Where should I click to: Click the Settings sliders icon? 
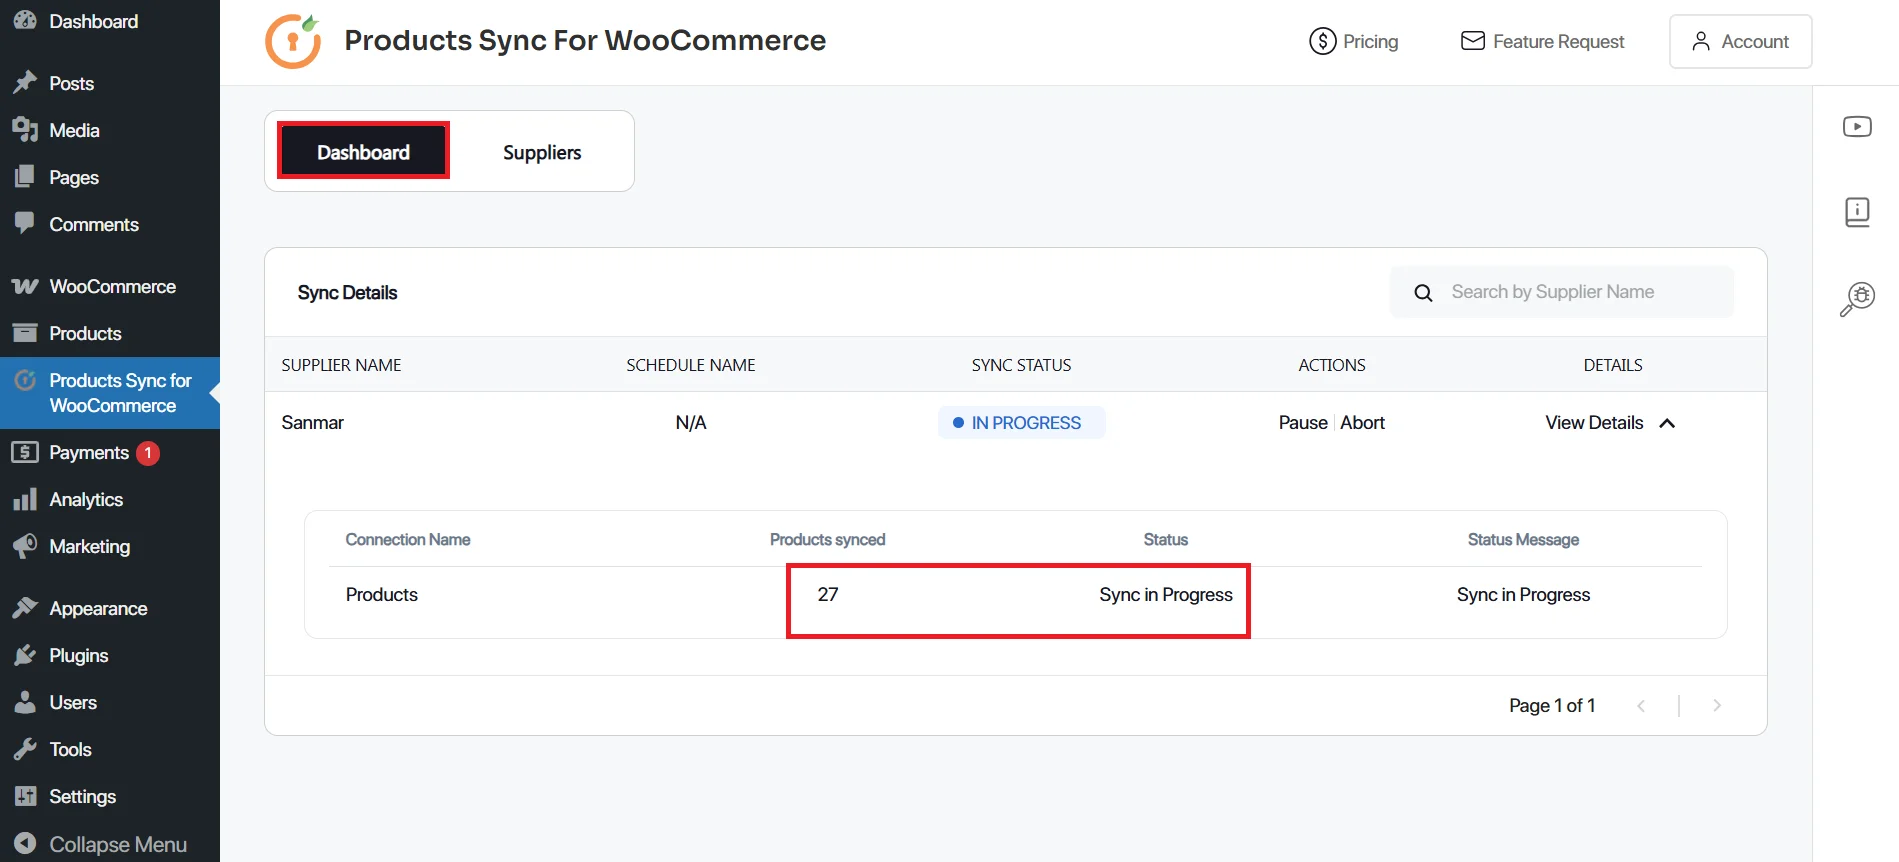pyautogui.click(x=25, y=796)
